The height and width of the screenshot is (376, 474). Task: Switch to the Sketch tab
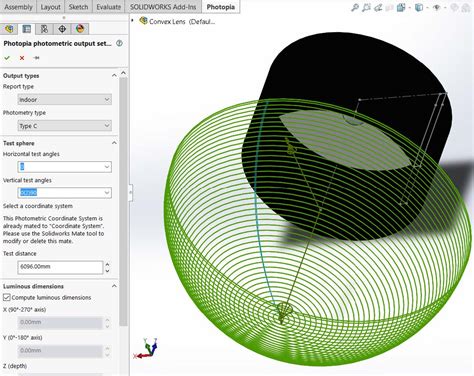(x=78, y=7)
